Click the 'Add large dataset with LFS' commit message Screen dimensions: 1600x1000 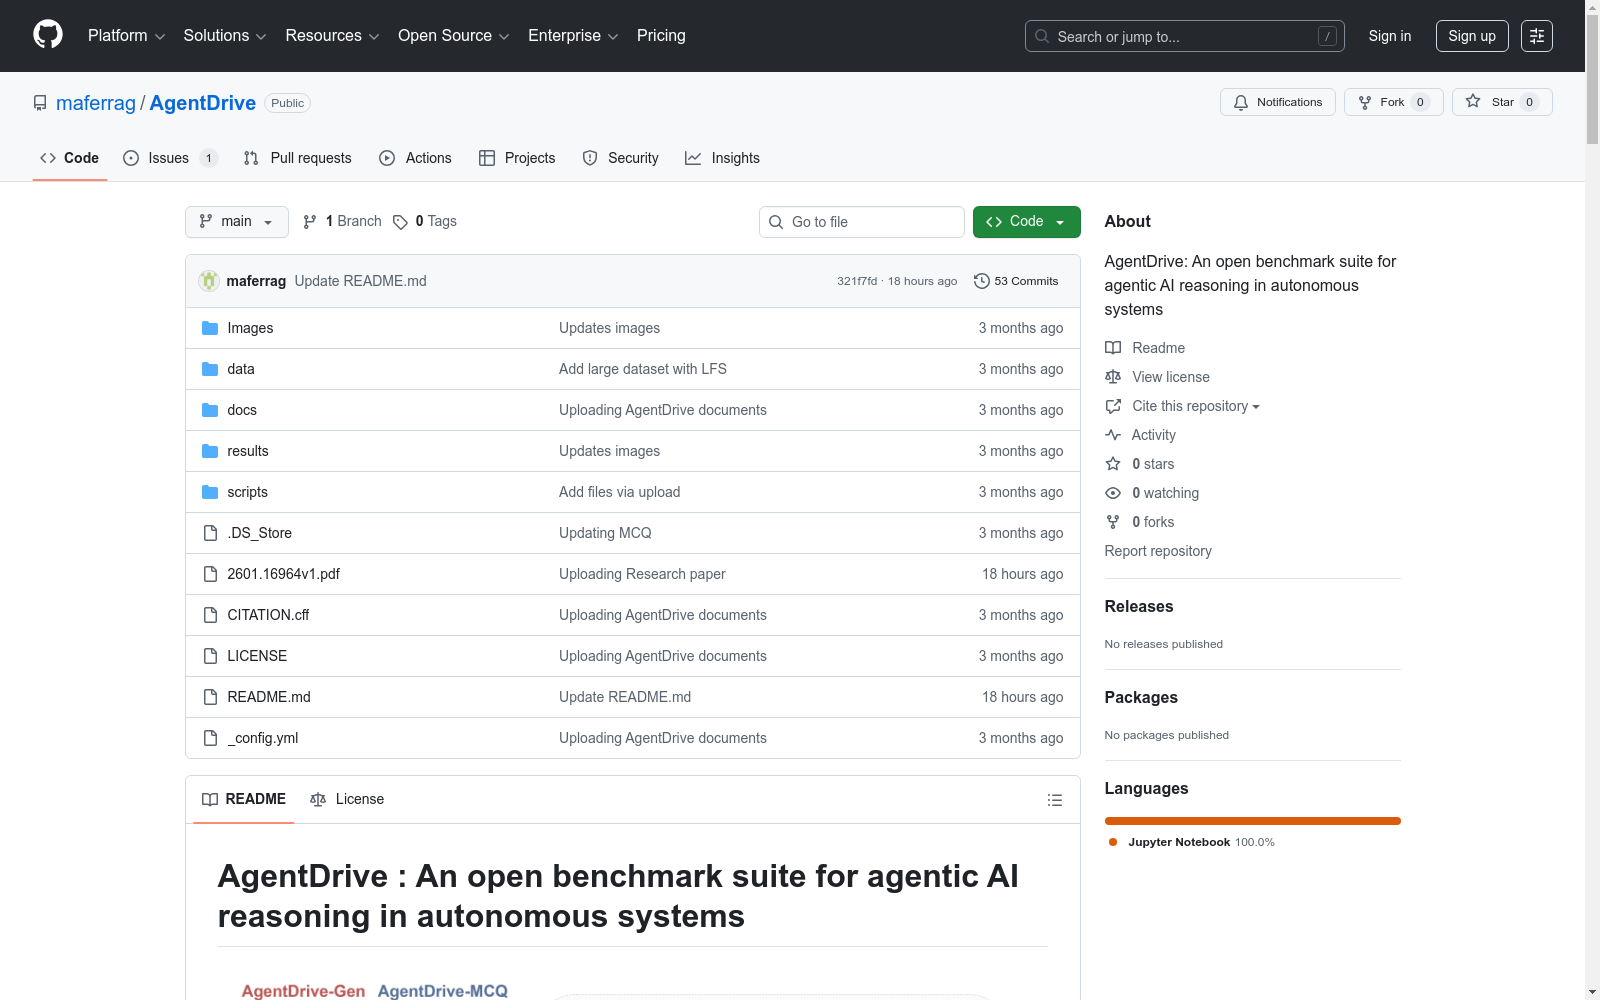(x=643, y=369)
